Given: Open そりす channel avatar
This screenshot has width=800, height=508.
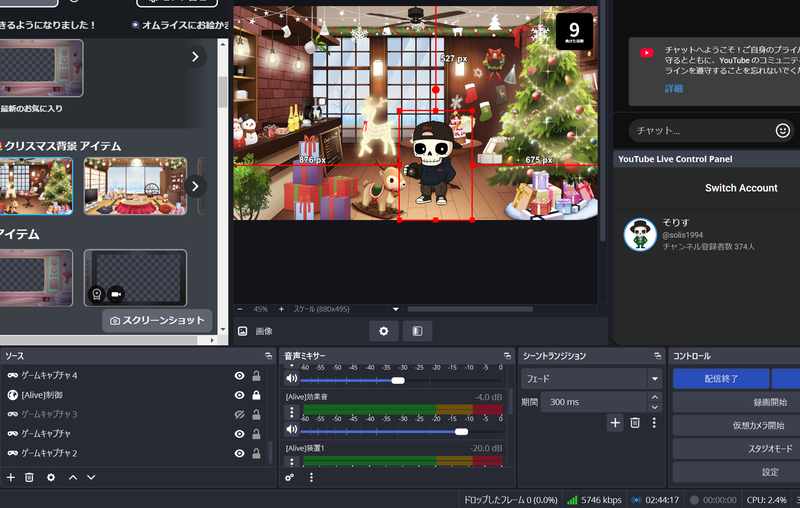Looking at the screenshot, I should coord(640,235).
